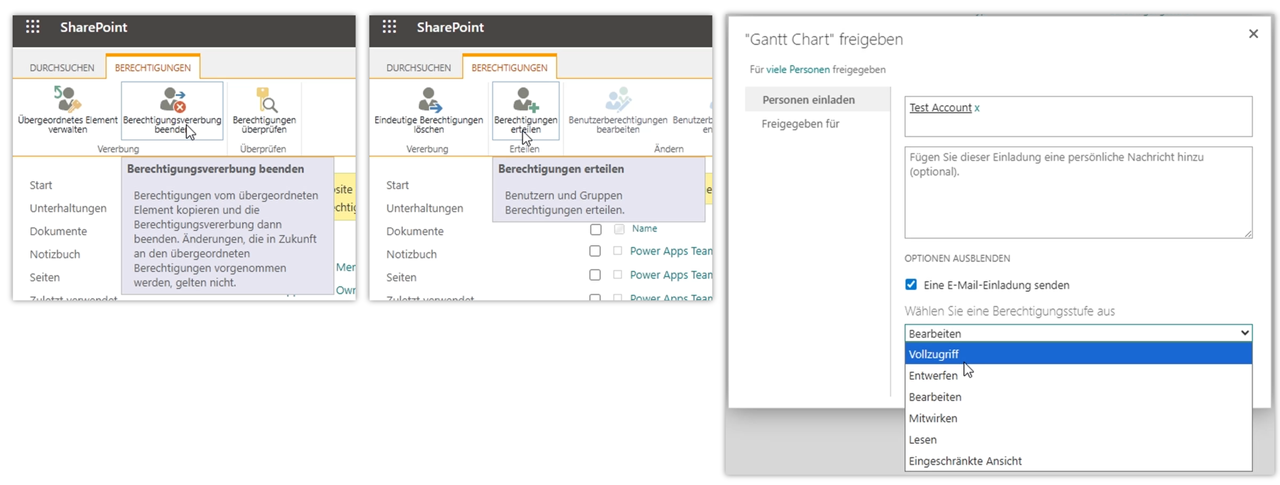Open Seiten in middle window navigation
Viewport: 1280px width, 485px height.
402,277
